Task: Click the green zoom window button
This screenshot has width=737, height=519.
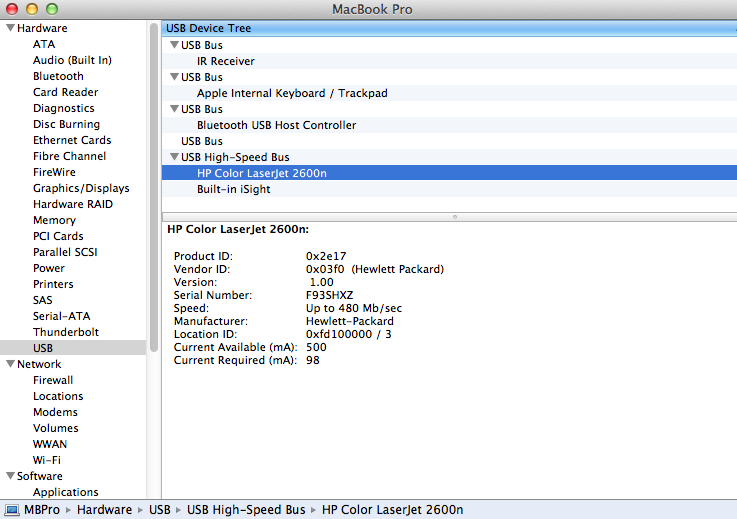Action: [x=52, y=9]
